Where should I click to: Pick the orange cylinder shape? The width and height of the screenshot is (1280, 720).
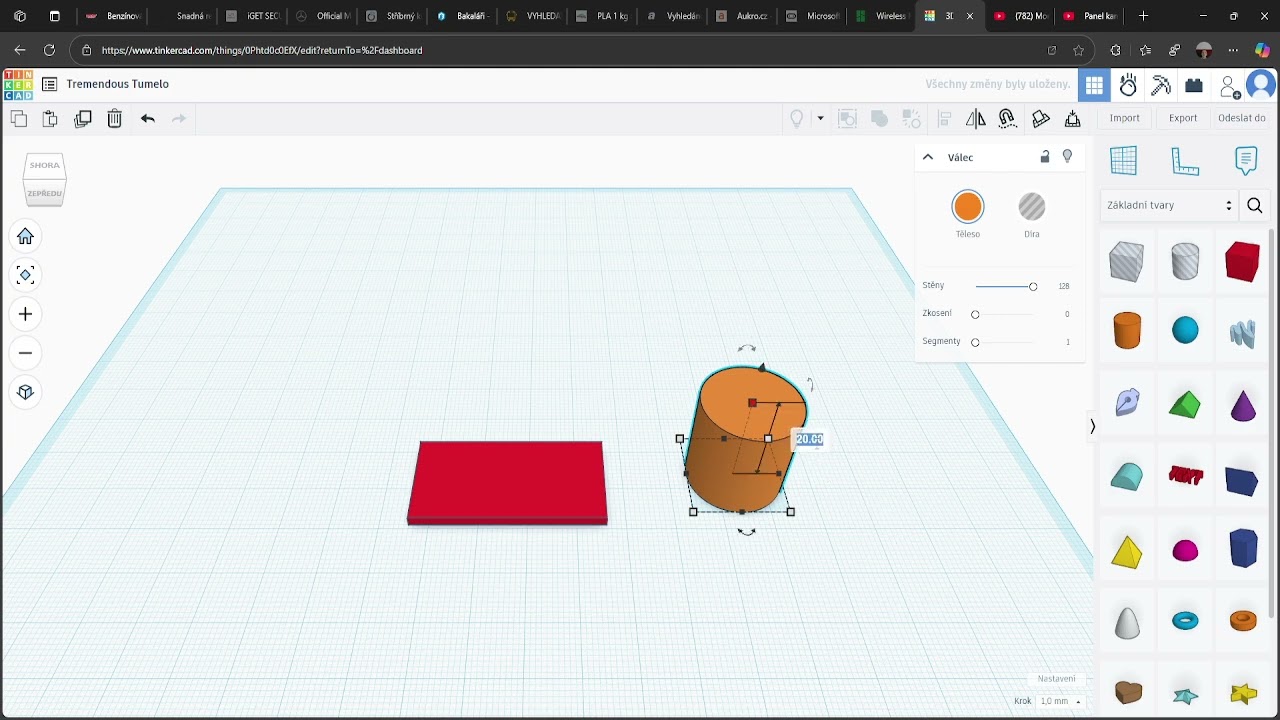click(x=1127, y=331)
